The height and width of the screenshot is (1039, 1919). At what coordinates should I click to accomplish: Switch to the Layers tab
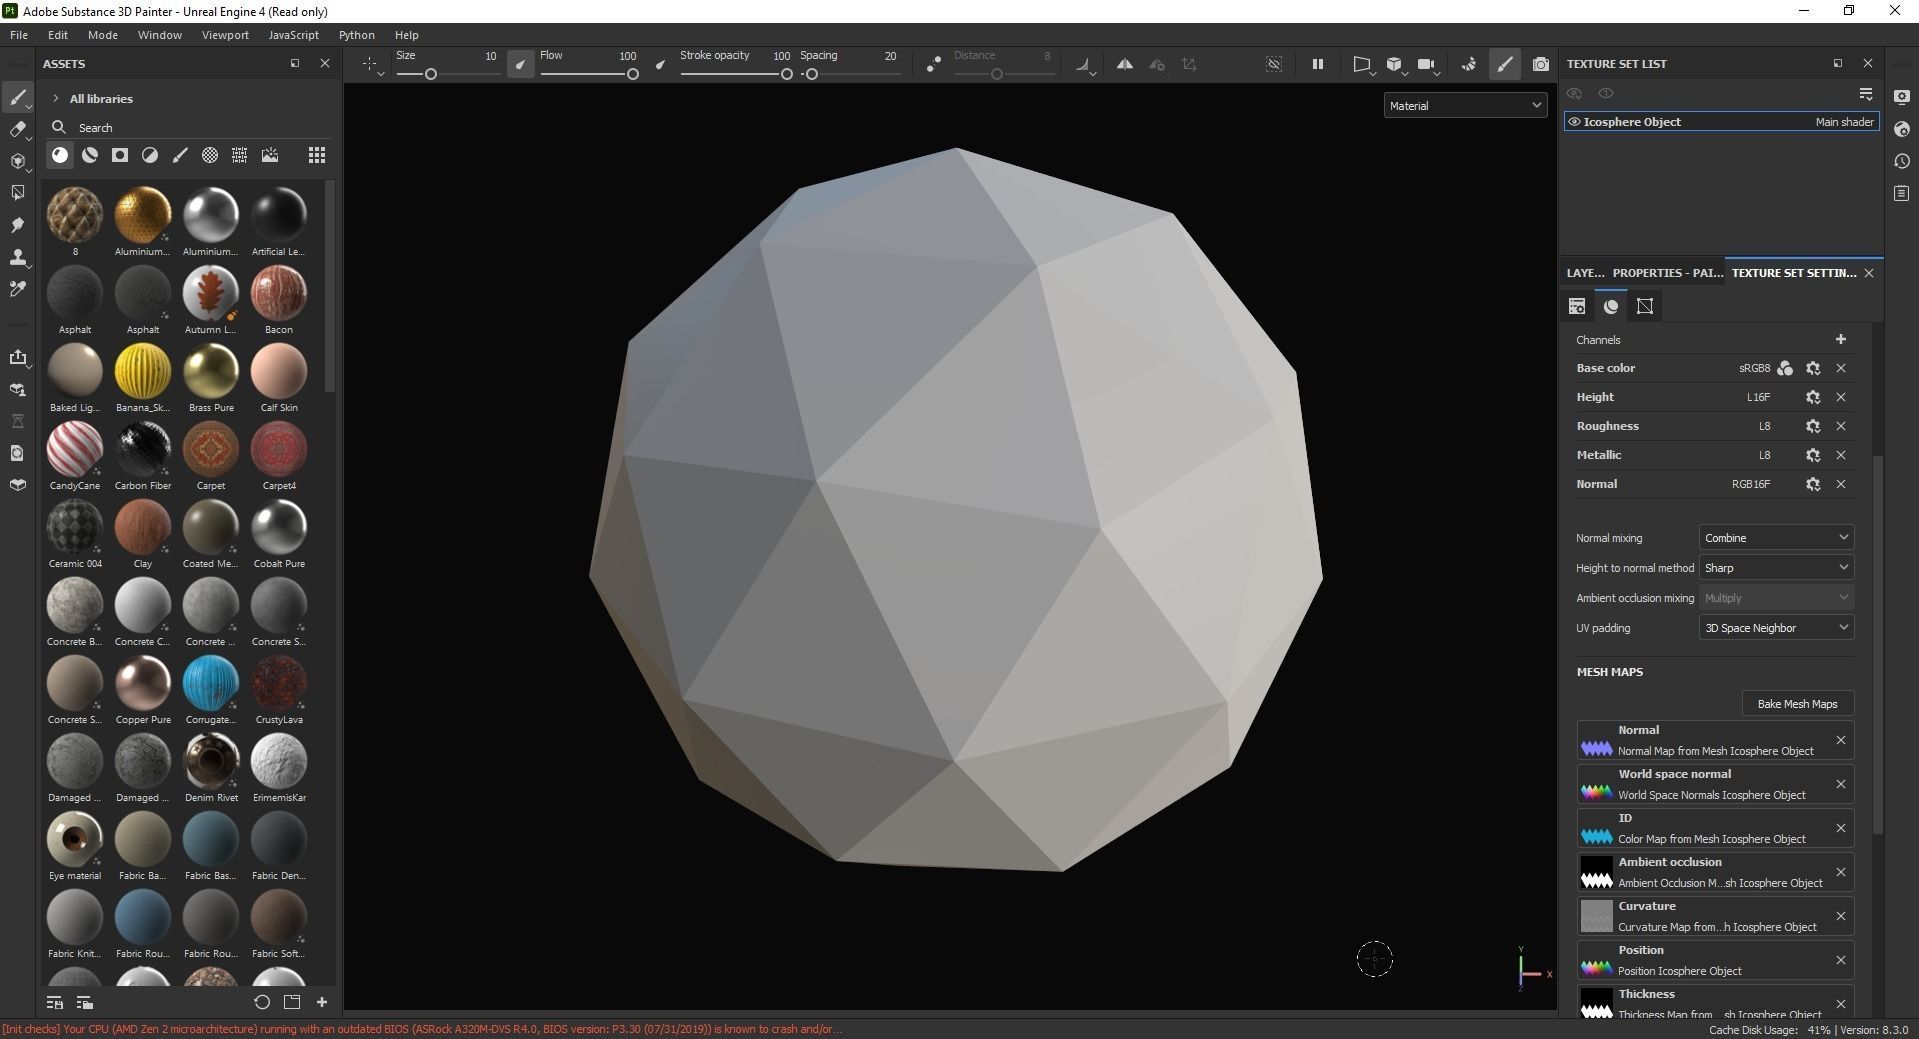tap(1585, 272)
